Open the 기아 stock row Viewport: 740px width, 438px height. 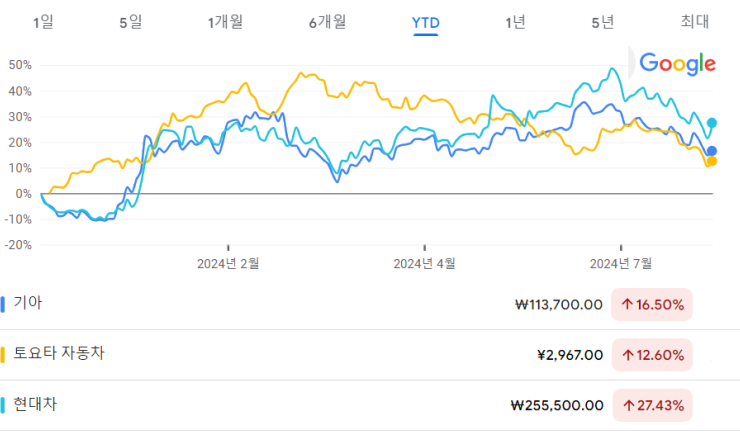click(370, 304)
